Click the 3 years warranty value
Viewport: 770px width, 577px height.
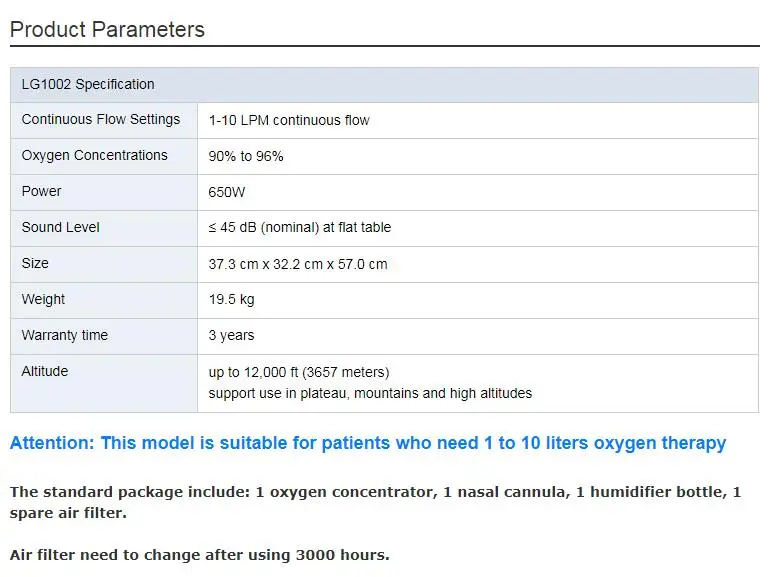(232, 336)
